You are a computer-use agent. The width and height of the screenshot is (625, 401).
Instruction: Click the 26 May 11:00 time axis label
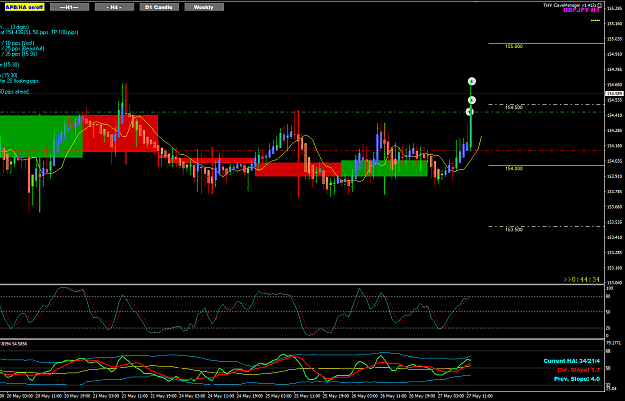tap(393, 396)
